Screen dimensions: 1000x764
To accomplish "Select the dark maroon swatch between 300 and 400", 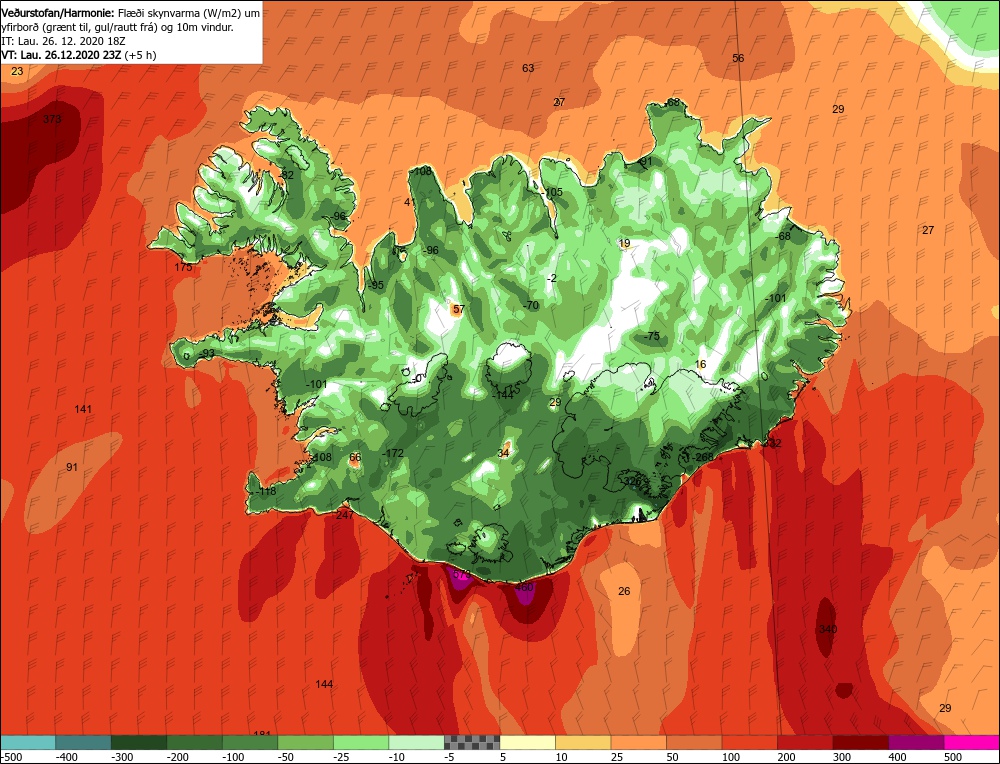I will [x=860, y=742].
